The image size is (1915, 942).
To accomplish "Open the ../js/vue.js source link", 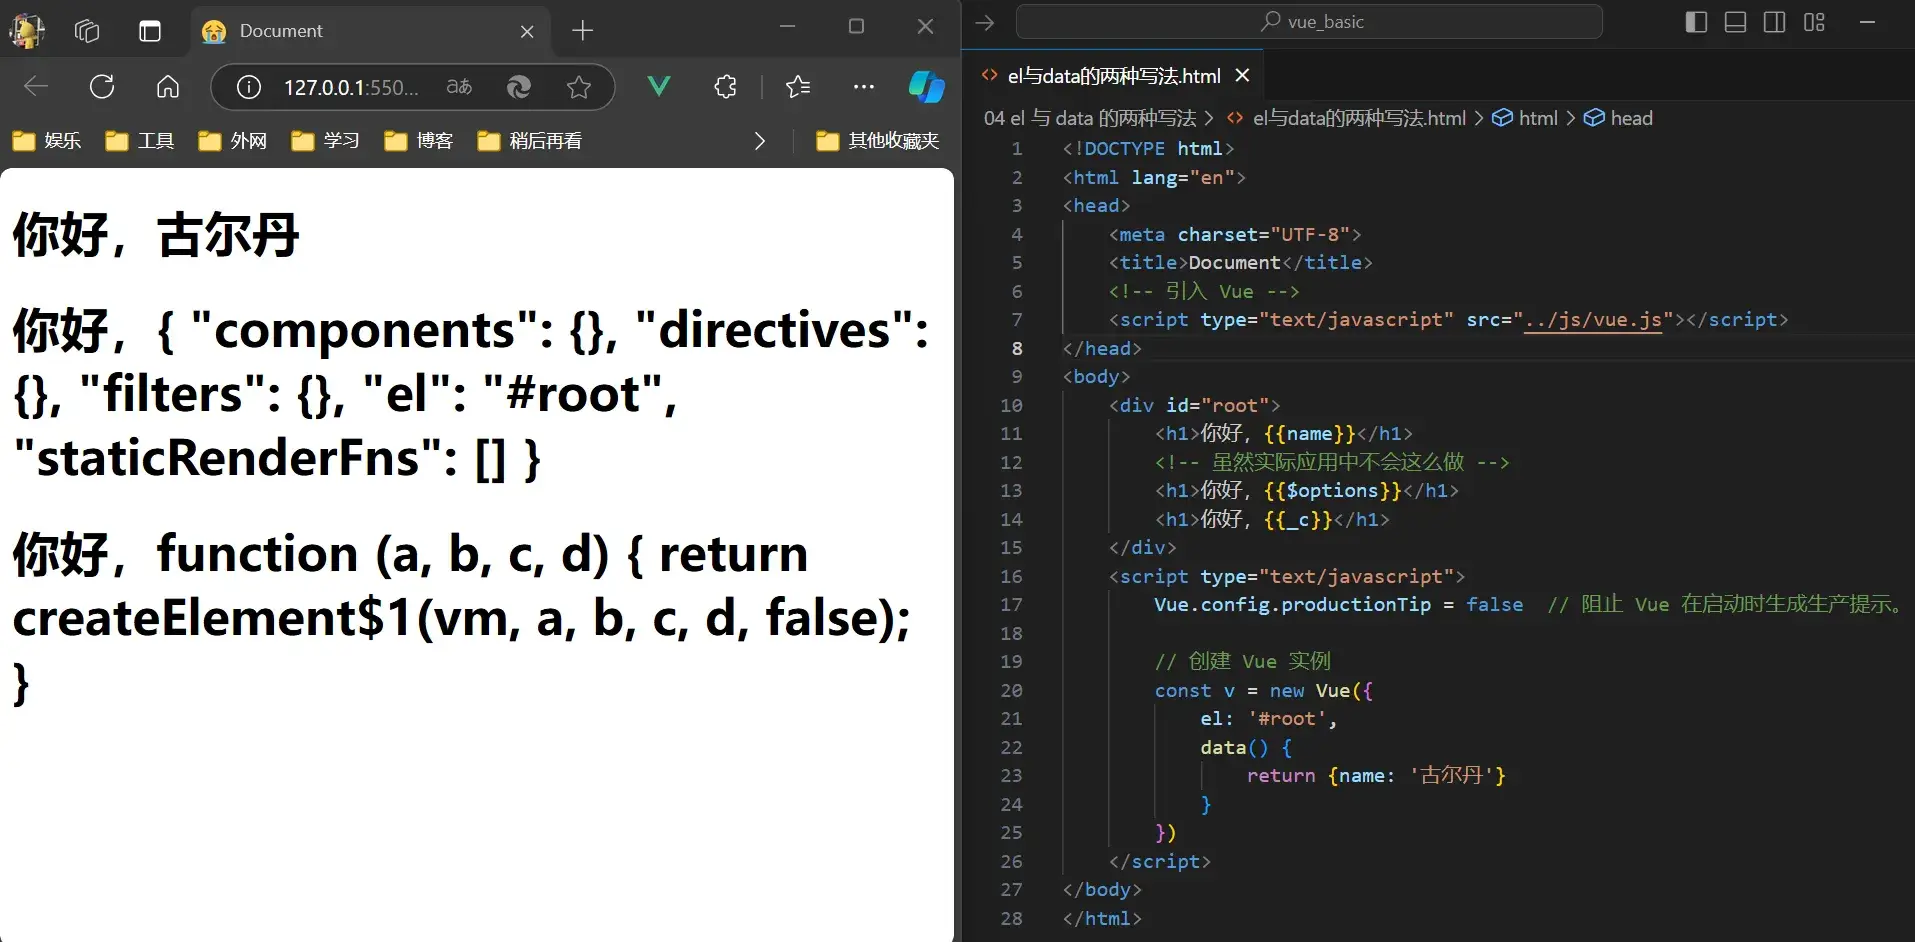I will [x=1593, y=320].
